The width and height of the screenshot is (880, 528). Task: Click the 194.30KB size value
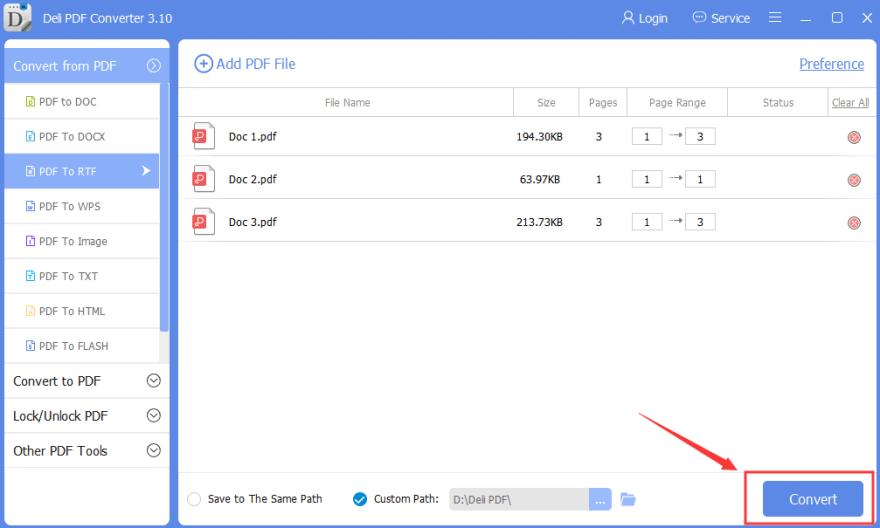[x=539, y=136]
